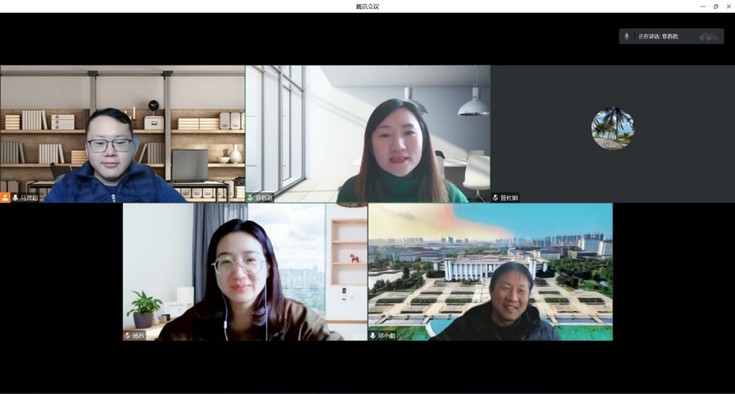This screenshot has height=394, width=735.
Task: Select the man with aerial campus background tile
Action: point(490,272)
